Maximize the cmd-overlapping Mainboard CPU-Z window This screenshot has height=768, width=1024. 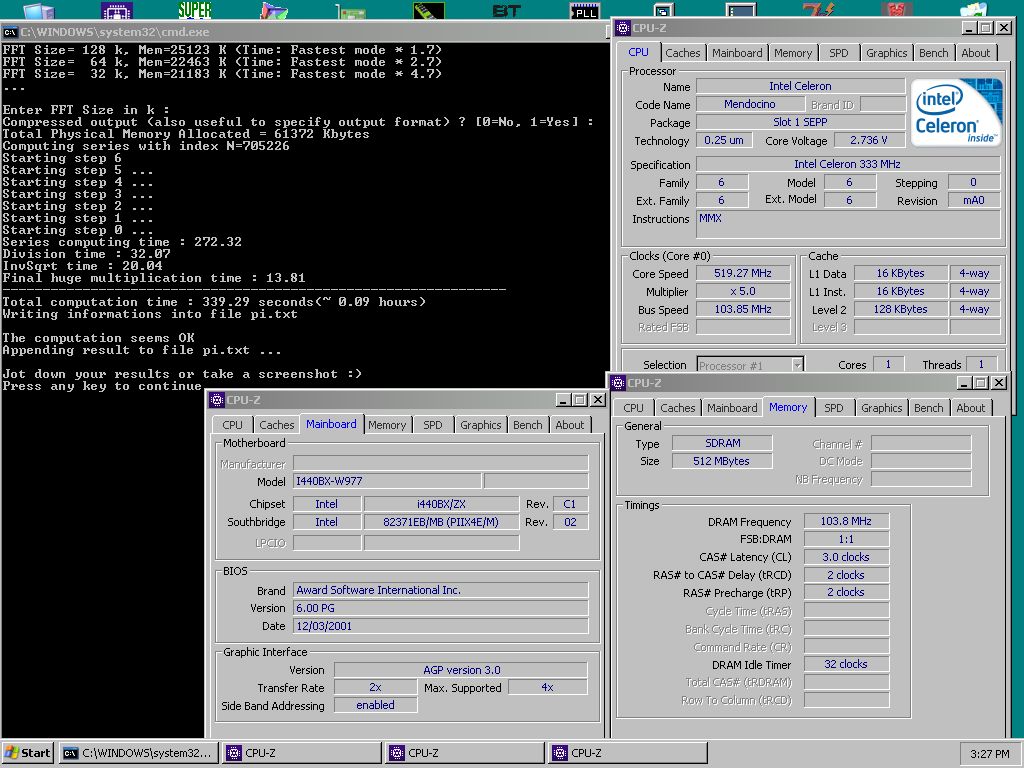coord(580,400)
